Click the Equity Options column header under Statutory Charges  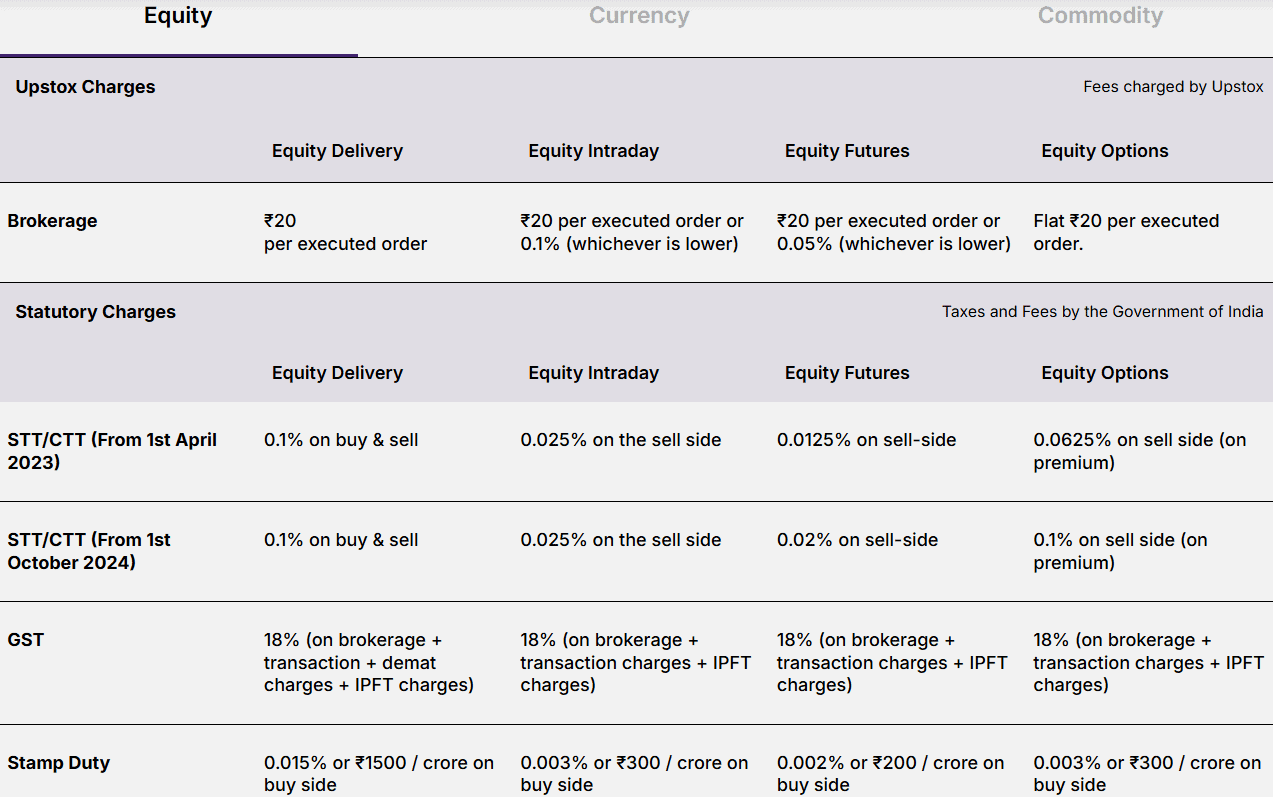[x=1104, y=372]
